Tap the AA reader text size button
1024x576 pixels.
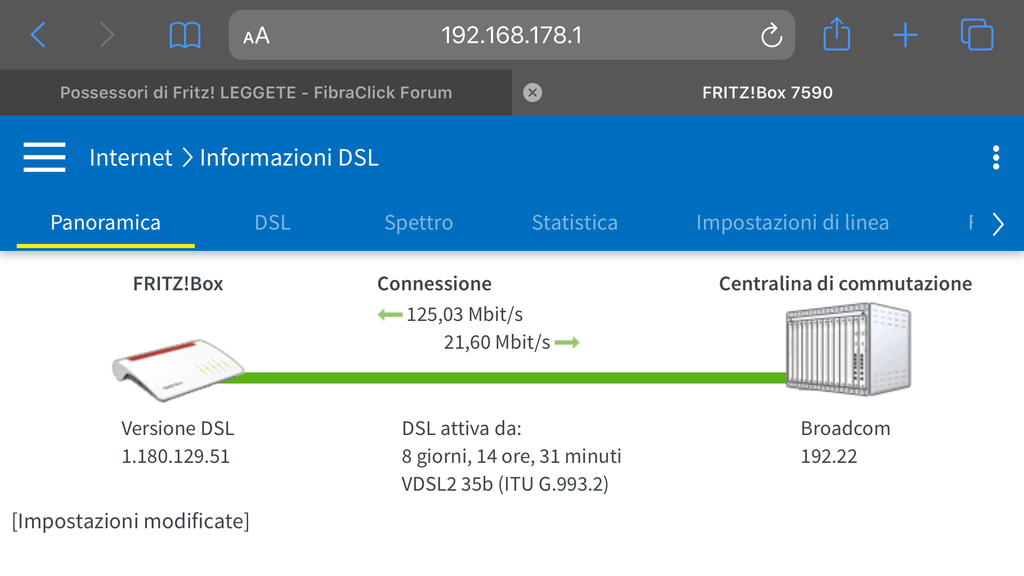click(x=256, y=36)
